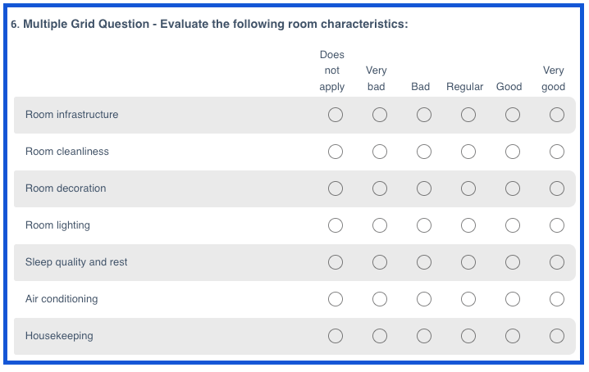
Task: Select Does not apply for Room infrastructure
Action: click(335, 115)
